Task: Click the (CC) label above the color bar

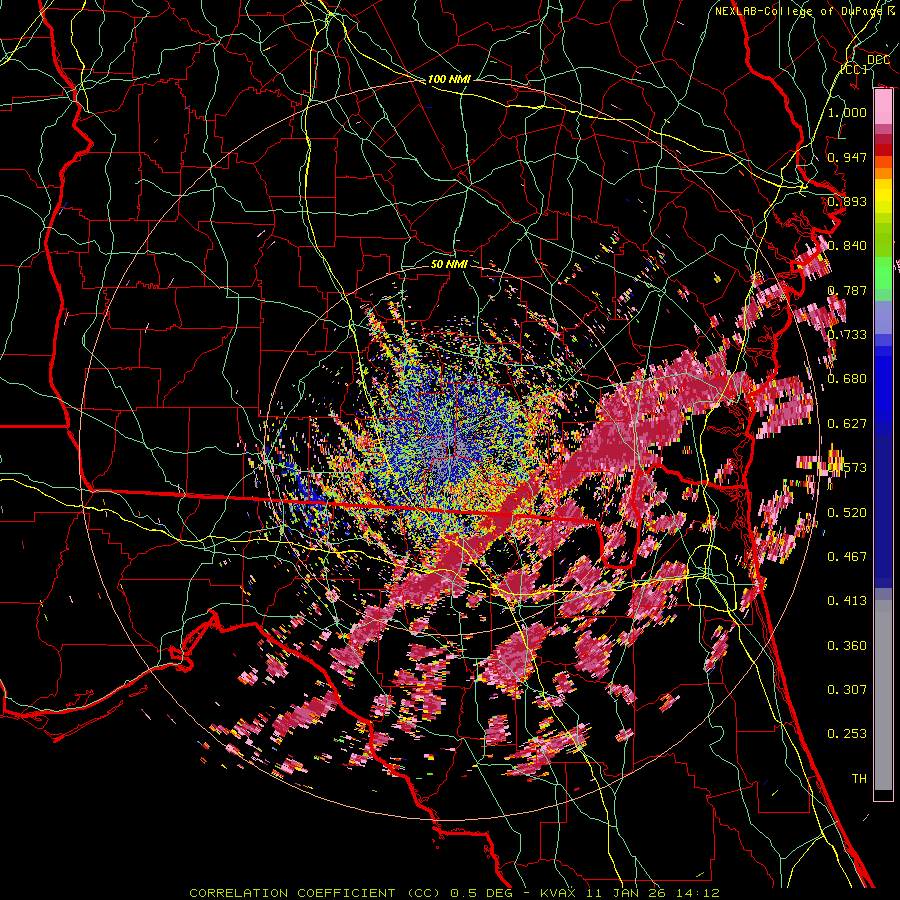Action: pyautogui.click(x=854, y=69)
